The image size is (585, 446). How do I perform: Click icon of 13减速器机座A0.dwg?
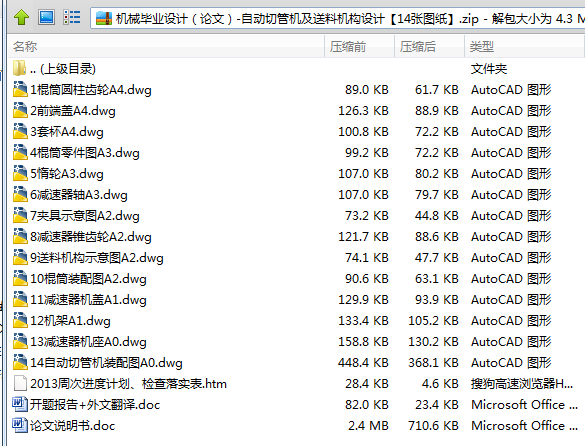(x=20, y=341)
